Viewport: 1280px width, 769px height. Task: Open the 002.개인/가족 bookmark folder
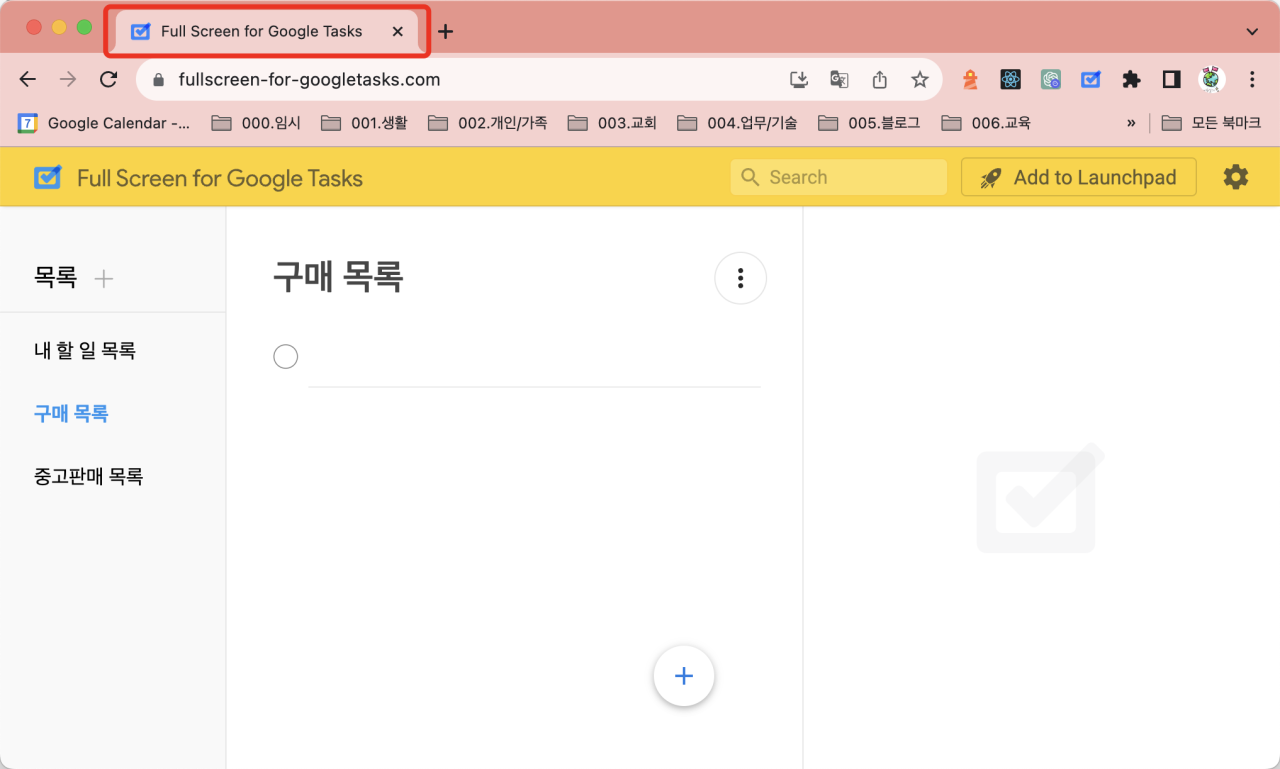488,123
